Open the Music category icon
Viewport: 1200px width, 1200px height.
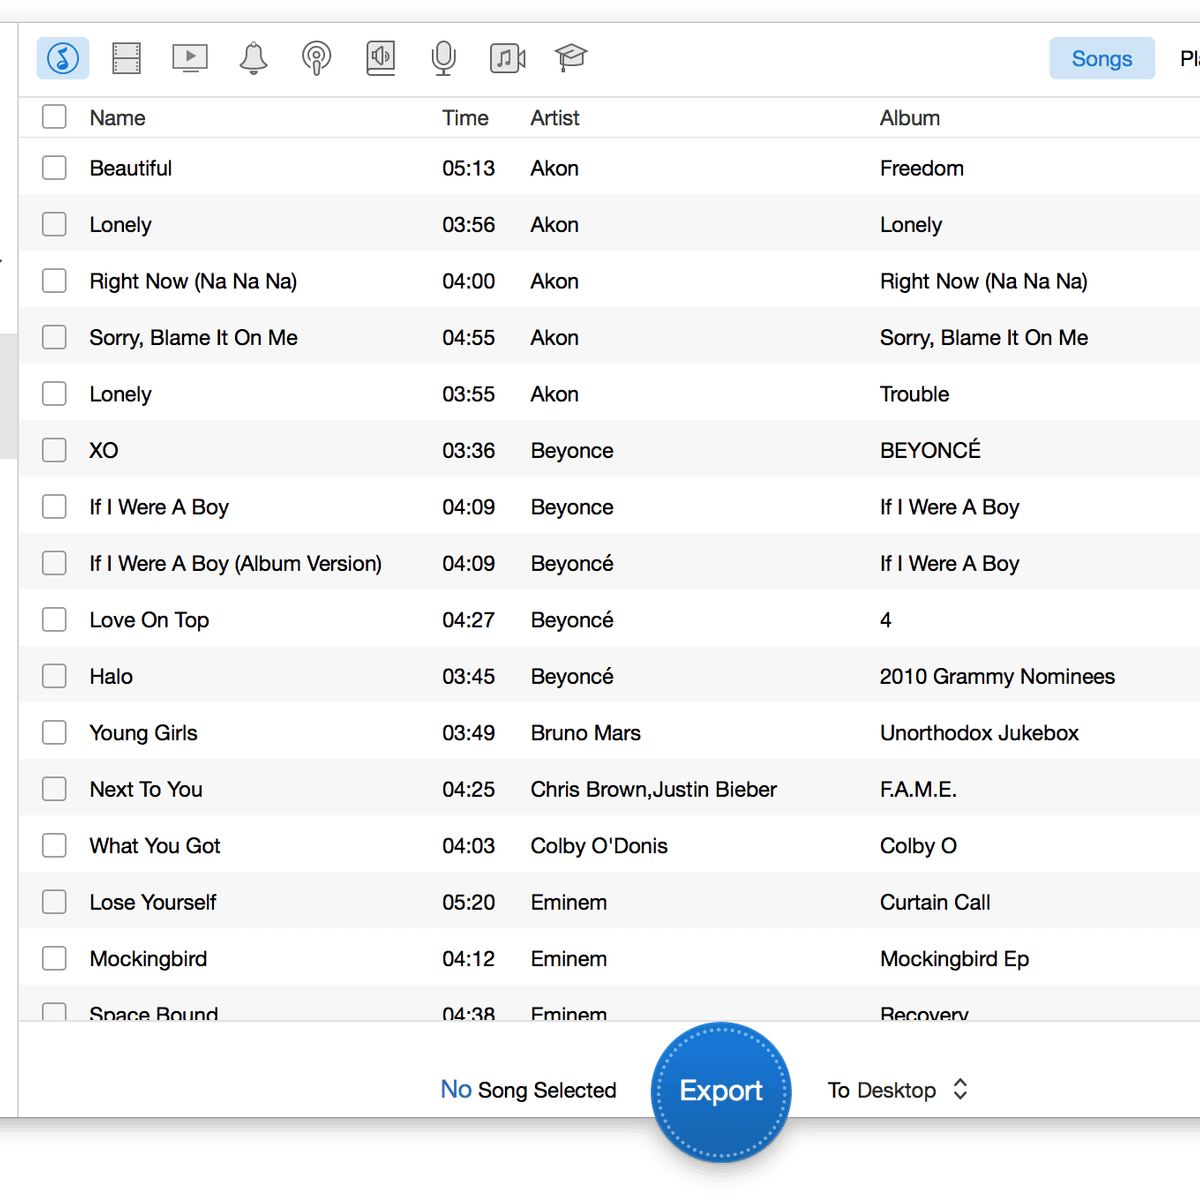63,58
